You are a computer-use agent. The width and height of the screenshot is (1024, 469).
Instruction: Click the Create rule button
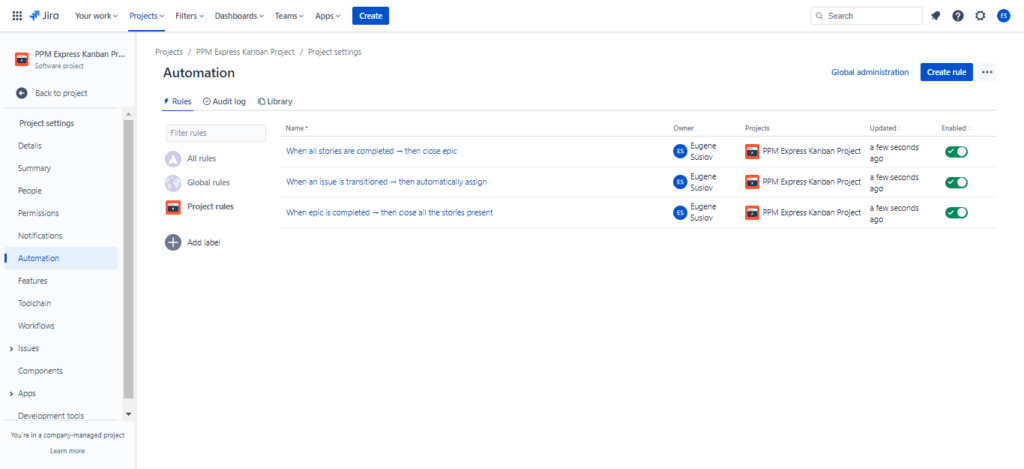point(946,72)
